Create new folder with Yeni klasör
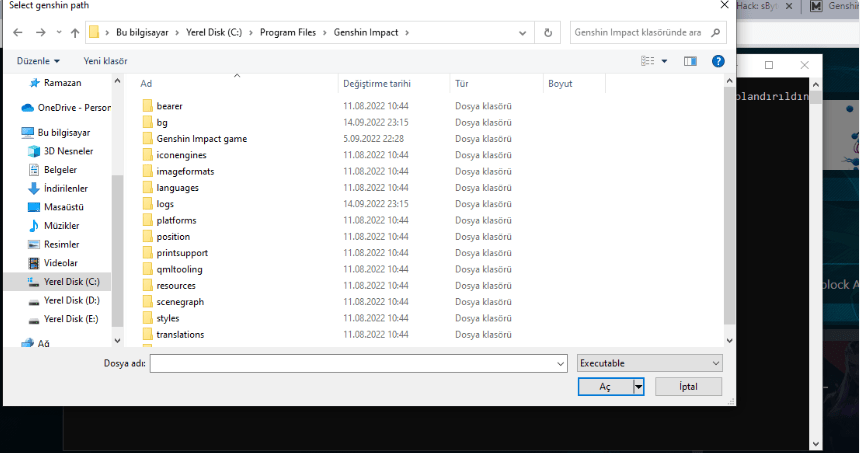The image size is (860, 453). [105, 61]
